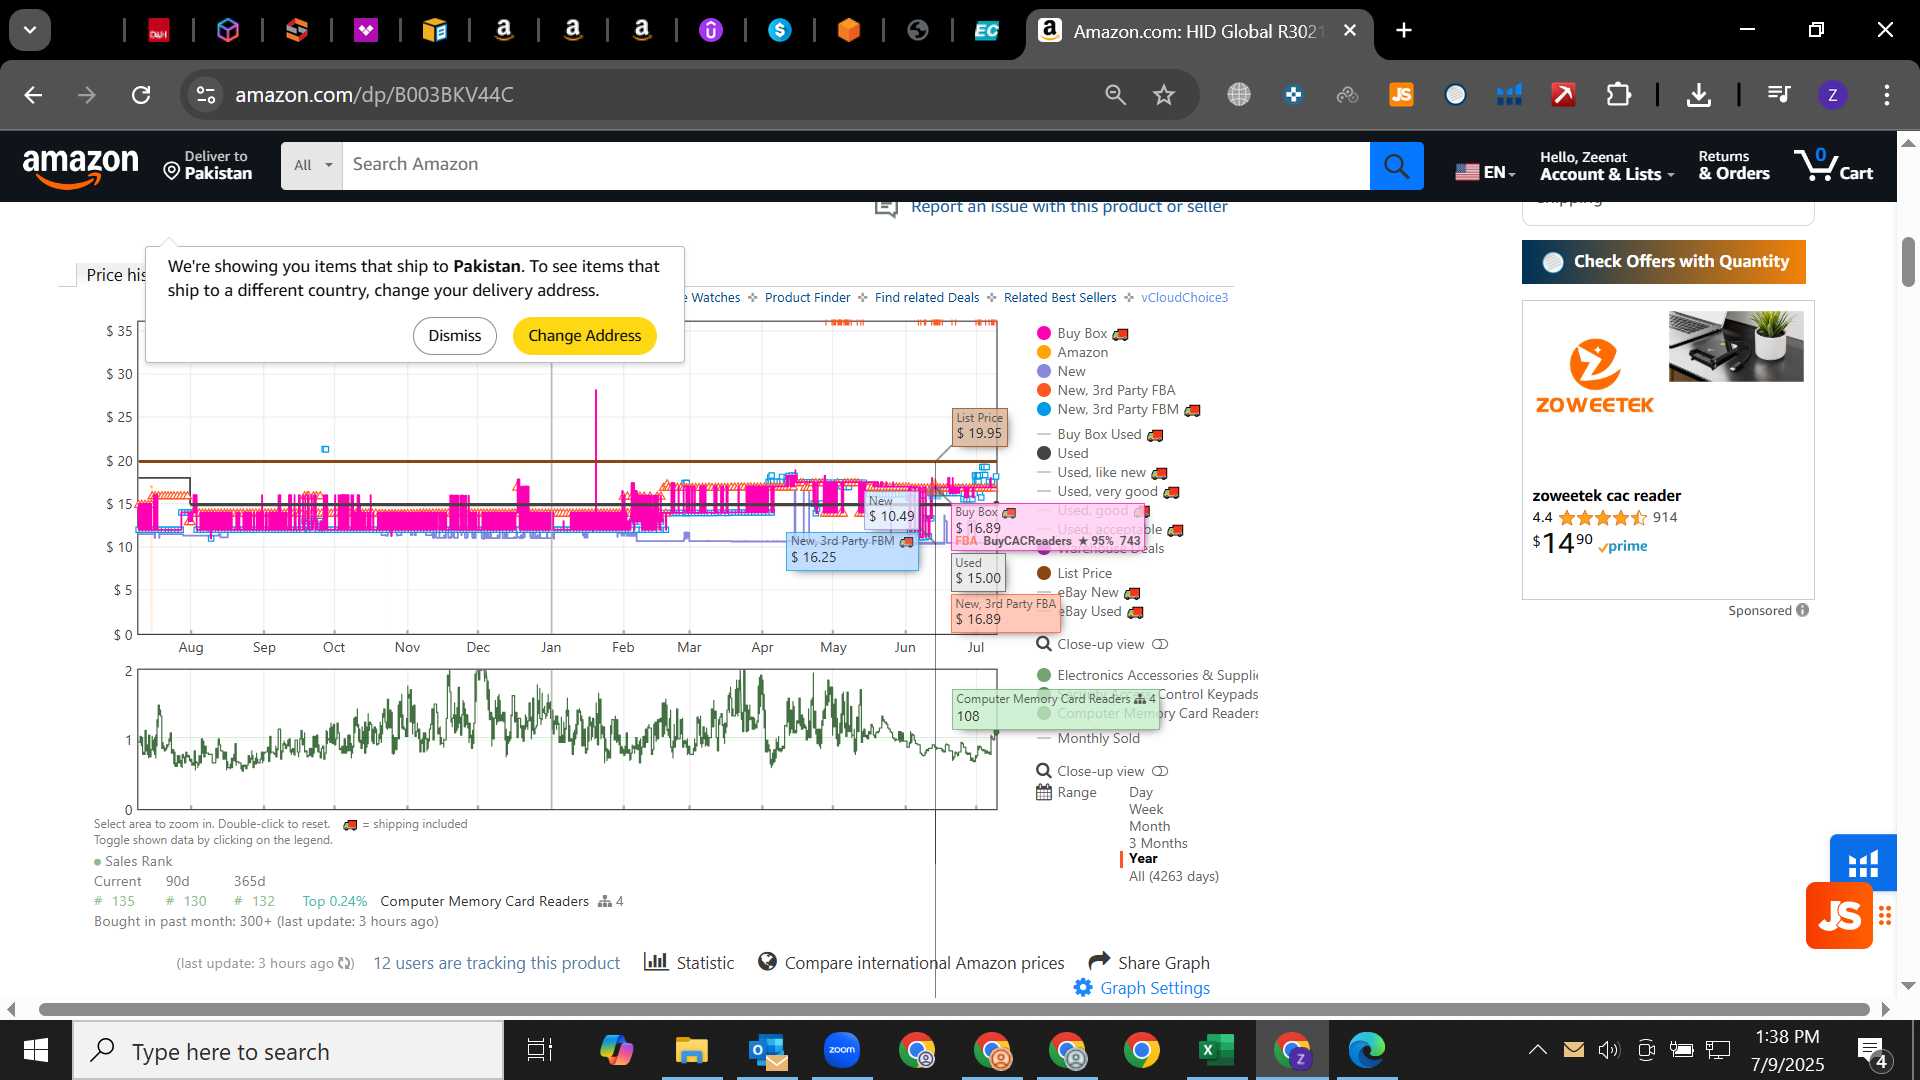
Task: Open Chrome three-dot menu
Action: tap(1887, 95)
